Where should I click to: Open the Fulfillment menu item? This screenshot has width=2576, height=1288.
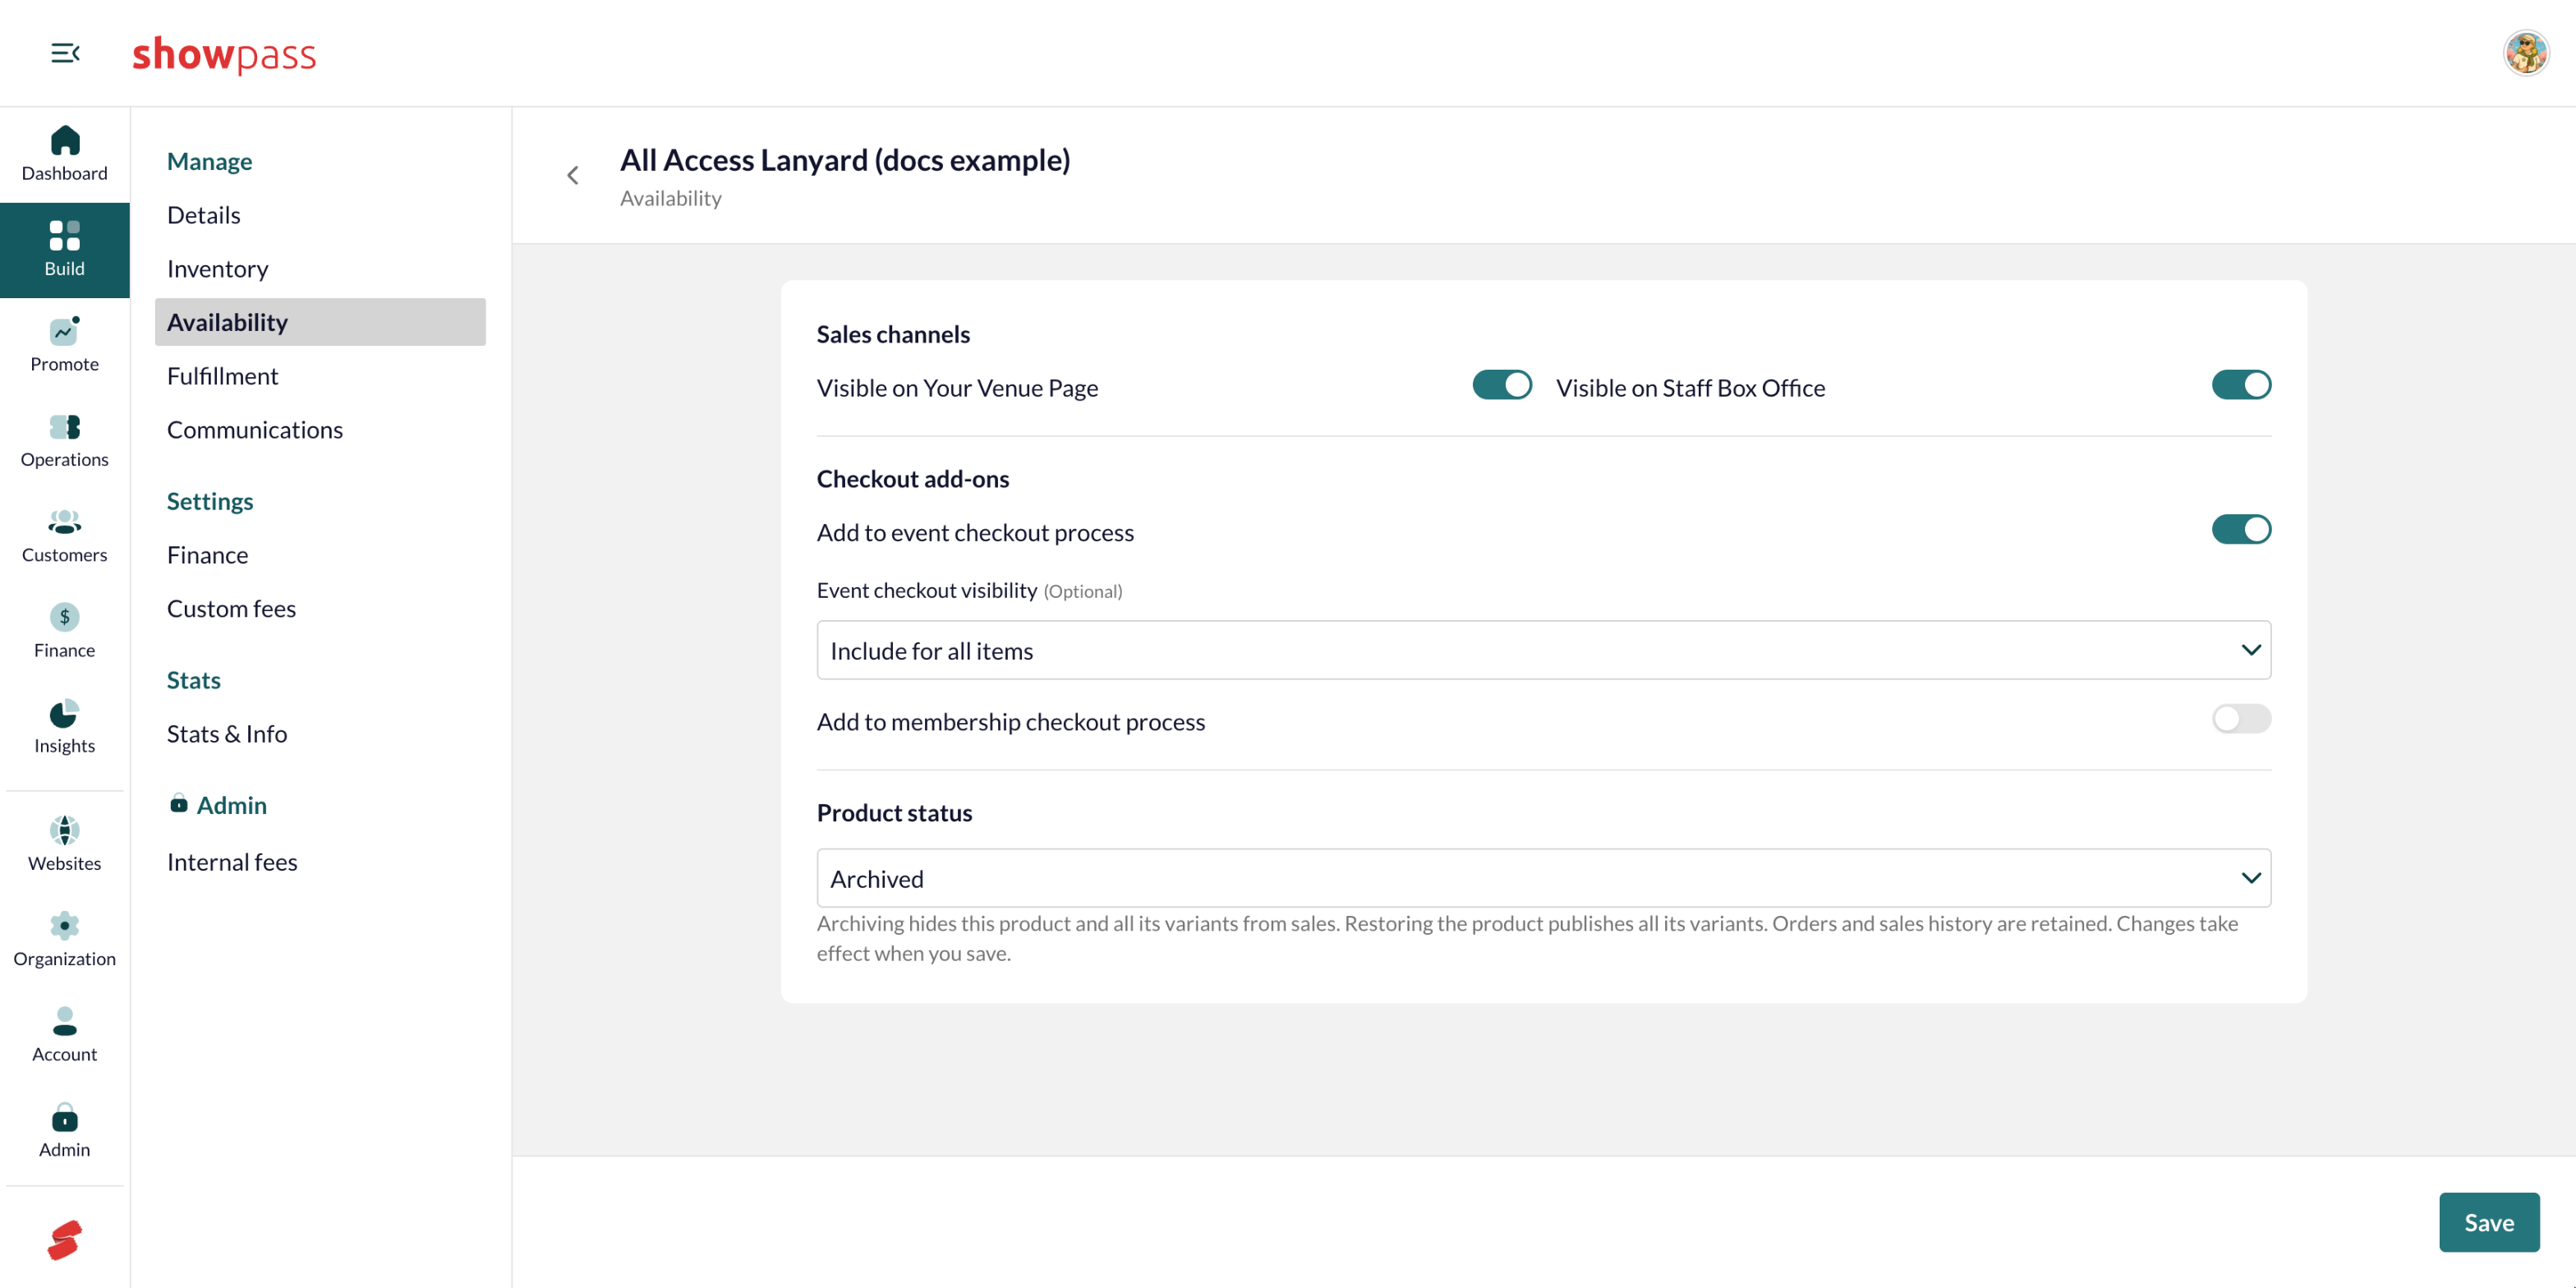pyautogui.click(x=320, y=376)
